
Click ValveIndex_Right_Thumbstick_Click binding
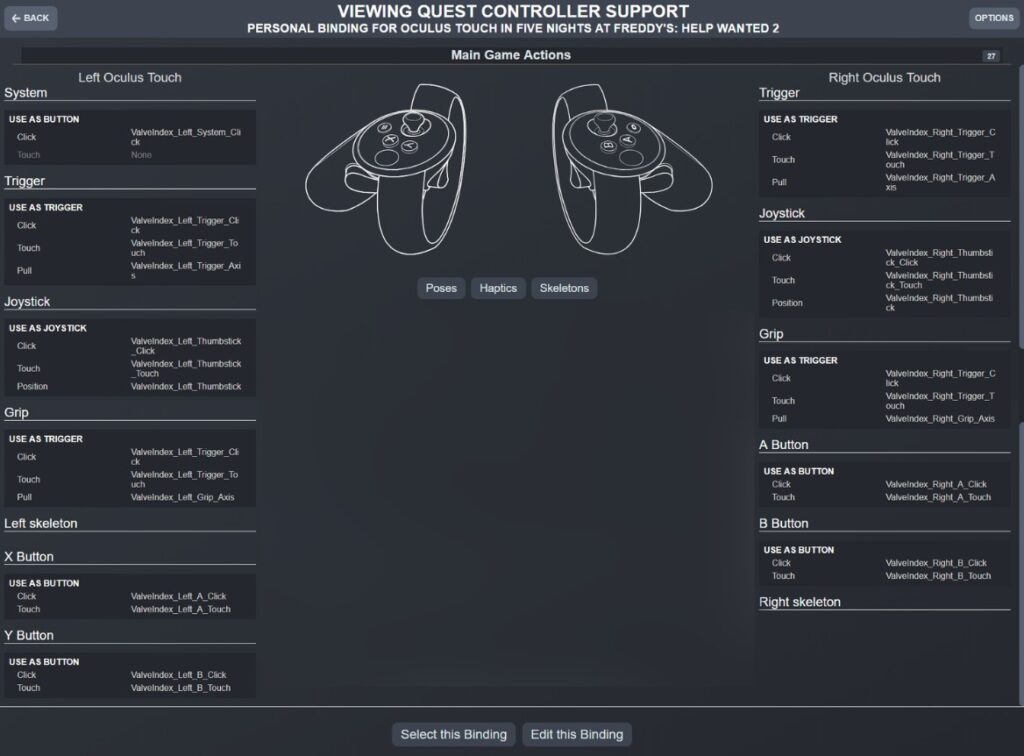tap(939, 258)
